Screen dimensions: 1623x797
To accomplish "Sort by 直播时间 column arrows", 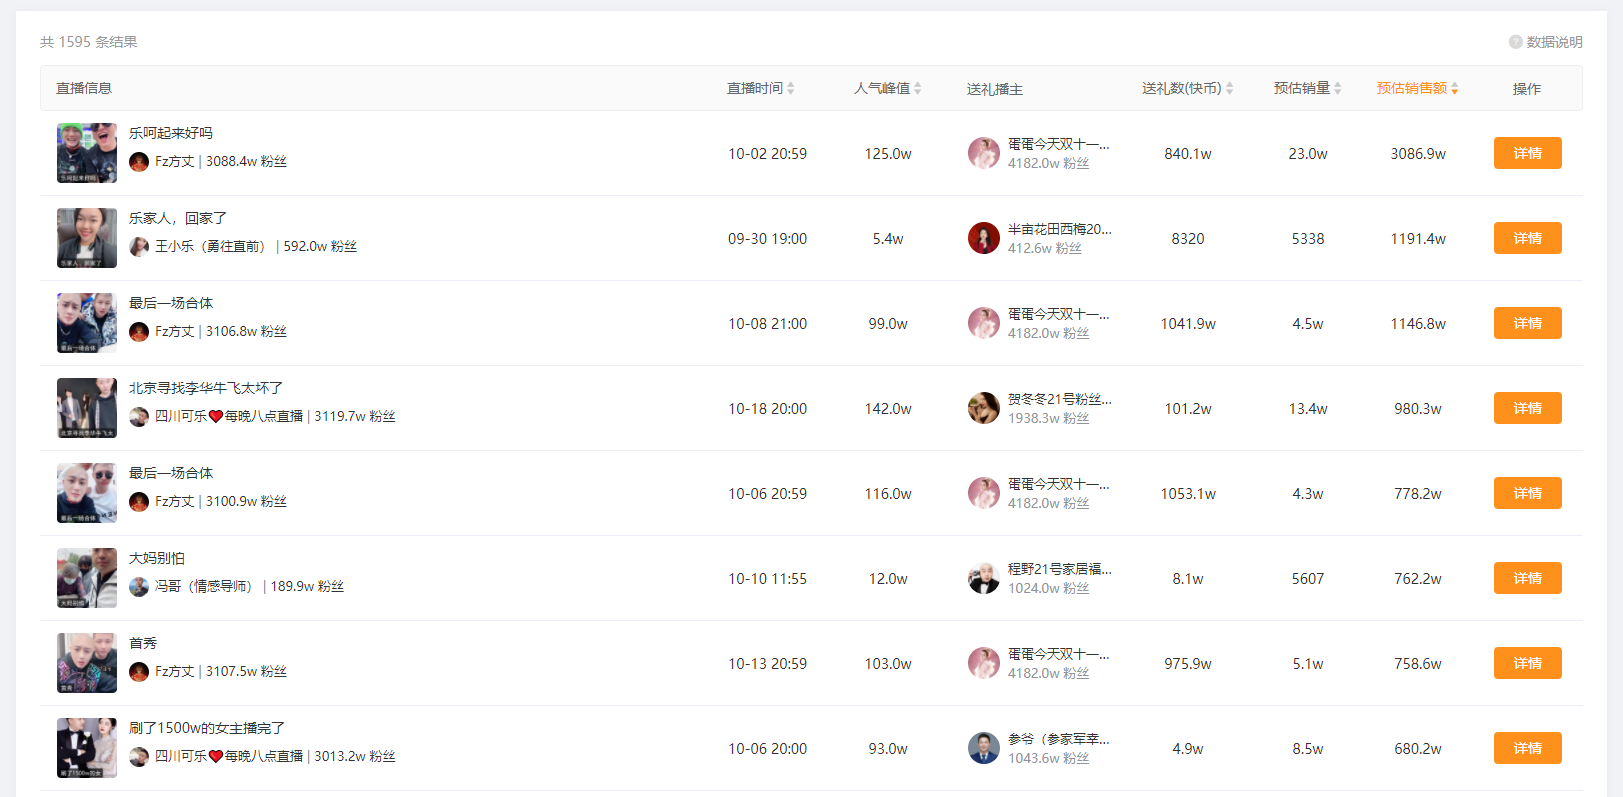I will (x=790, y=88).
